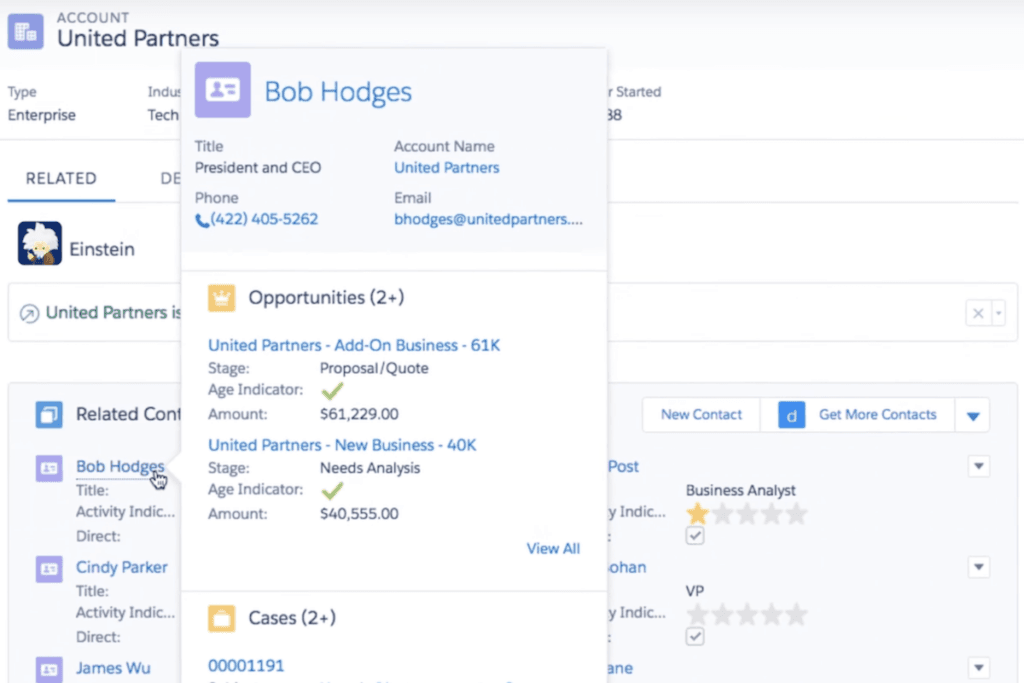Click the Opportunities (2+) section heading
Screen dimensions: 1024x683
[x=326, y=298]
